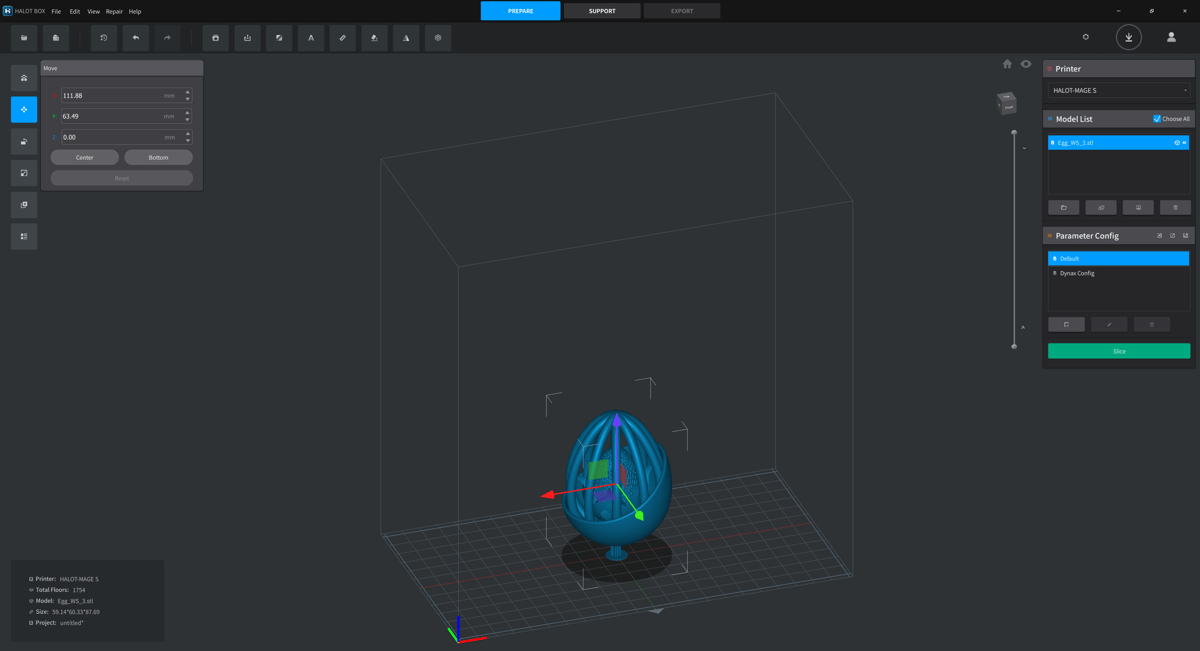This screenshot has width=1200, height=651.
Task: Select the layout arrange tool in sidebar
Action: [x=24, y=236]
